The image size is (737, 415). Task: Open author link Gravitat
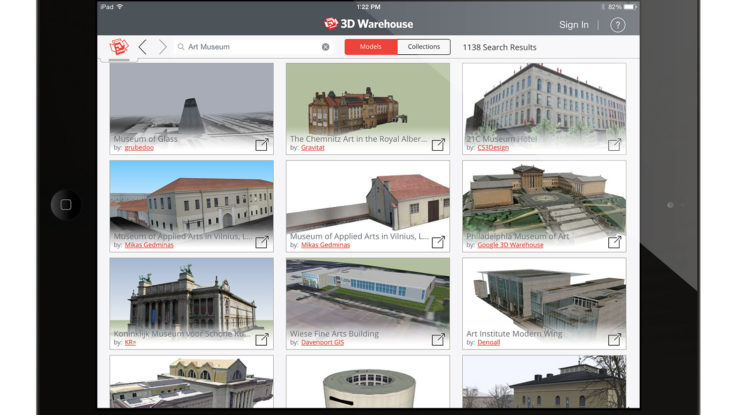pyautogui.click(x=313, y=148)
